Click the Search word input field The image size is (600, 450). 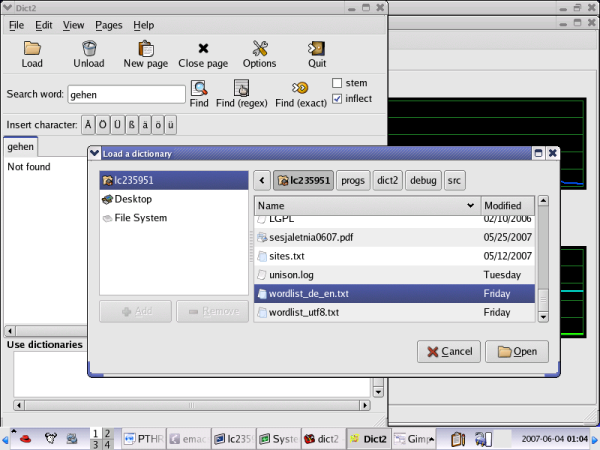pyautogui.click(x=127, y=94)
